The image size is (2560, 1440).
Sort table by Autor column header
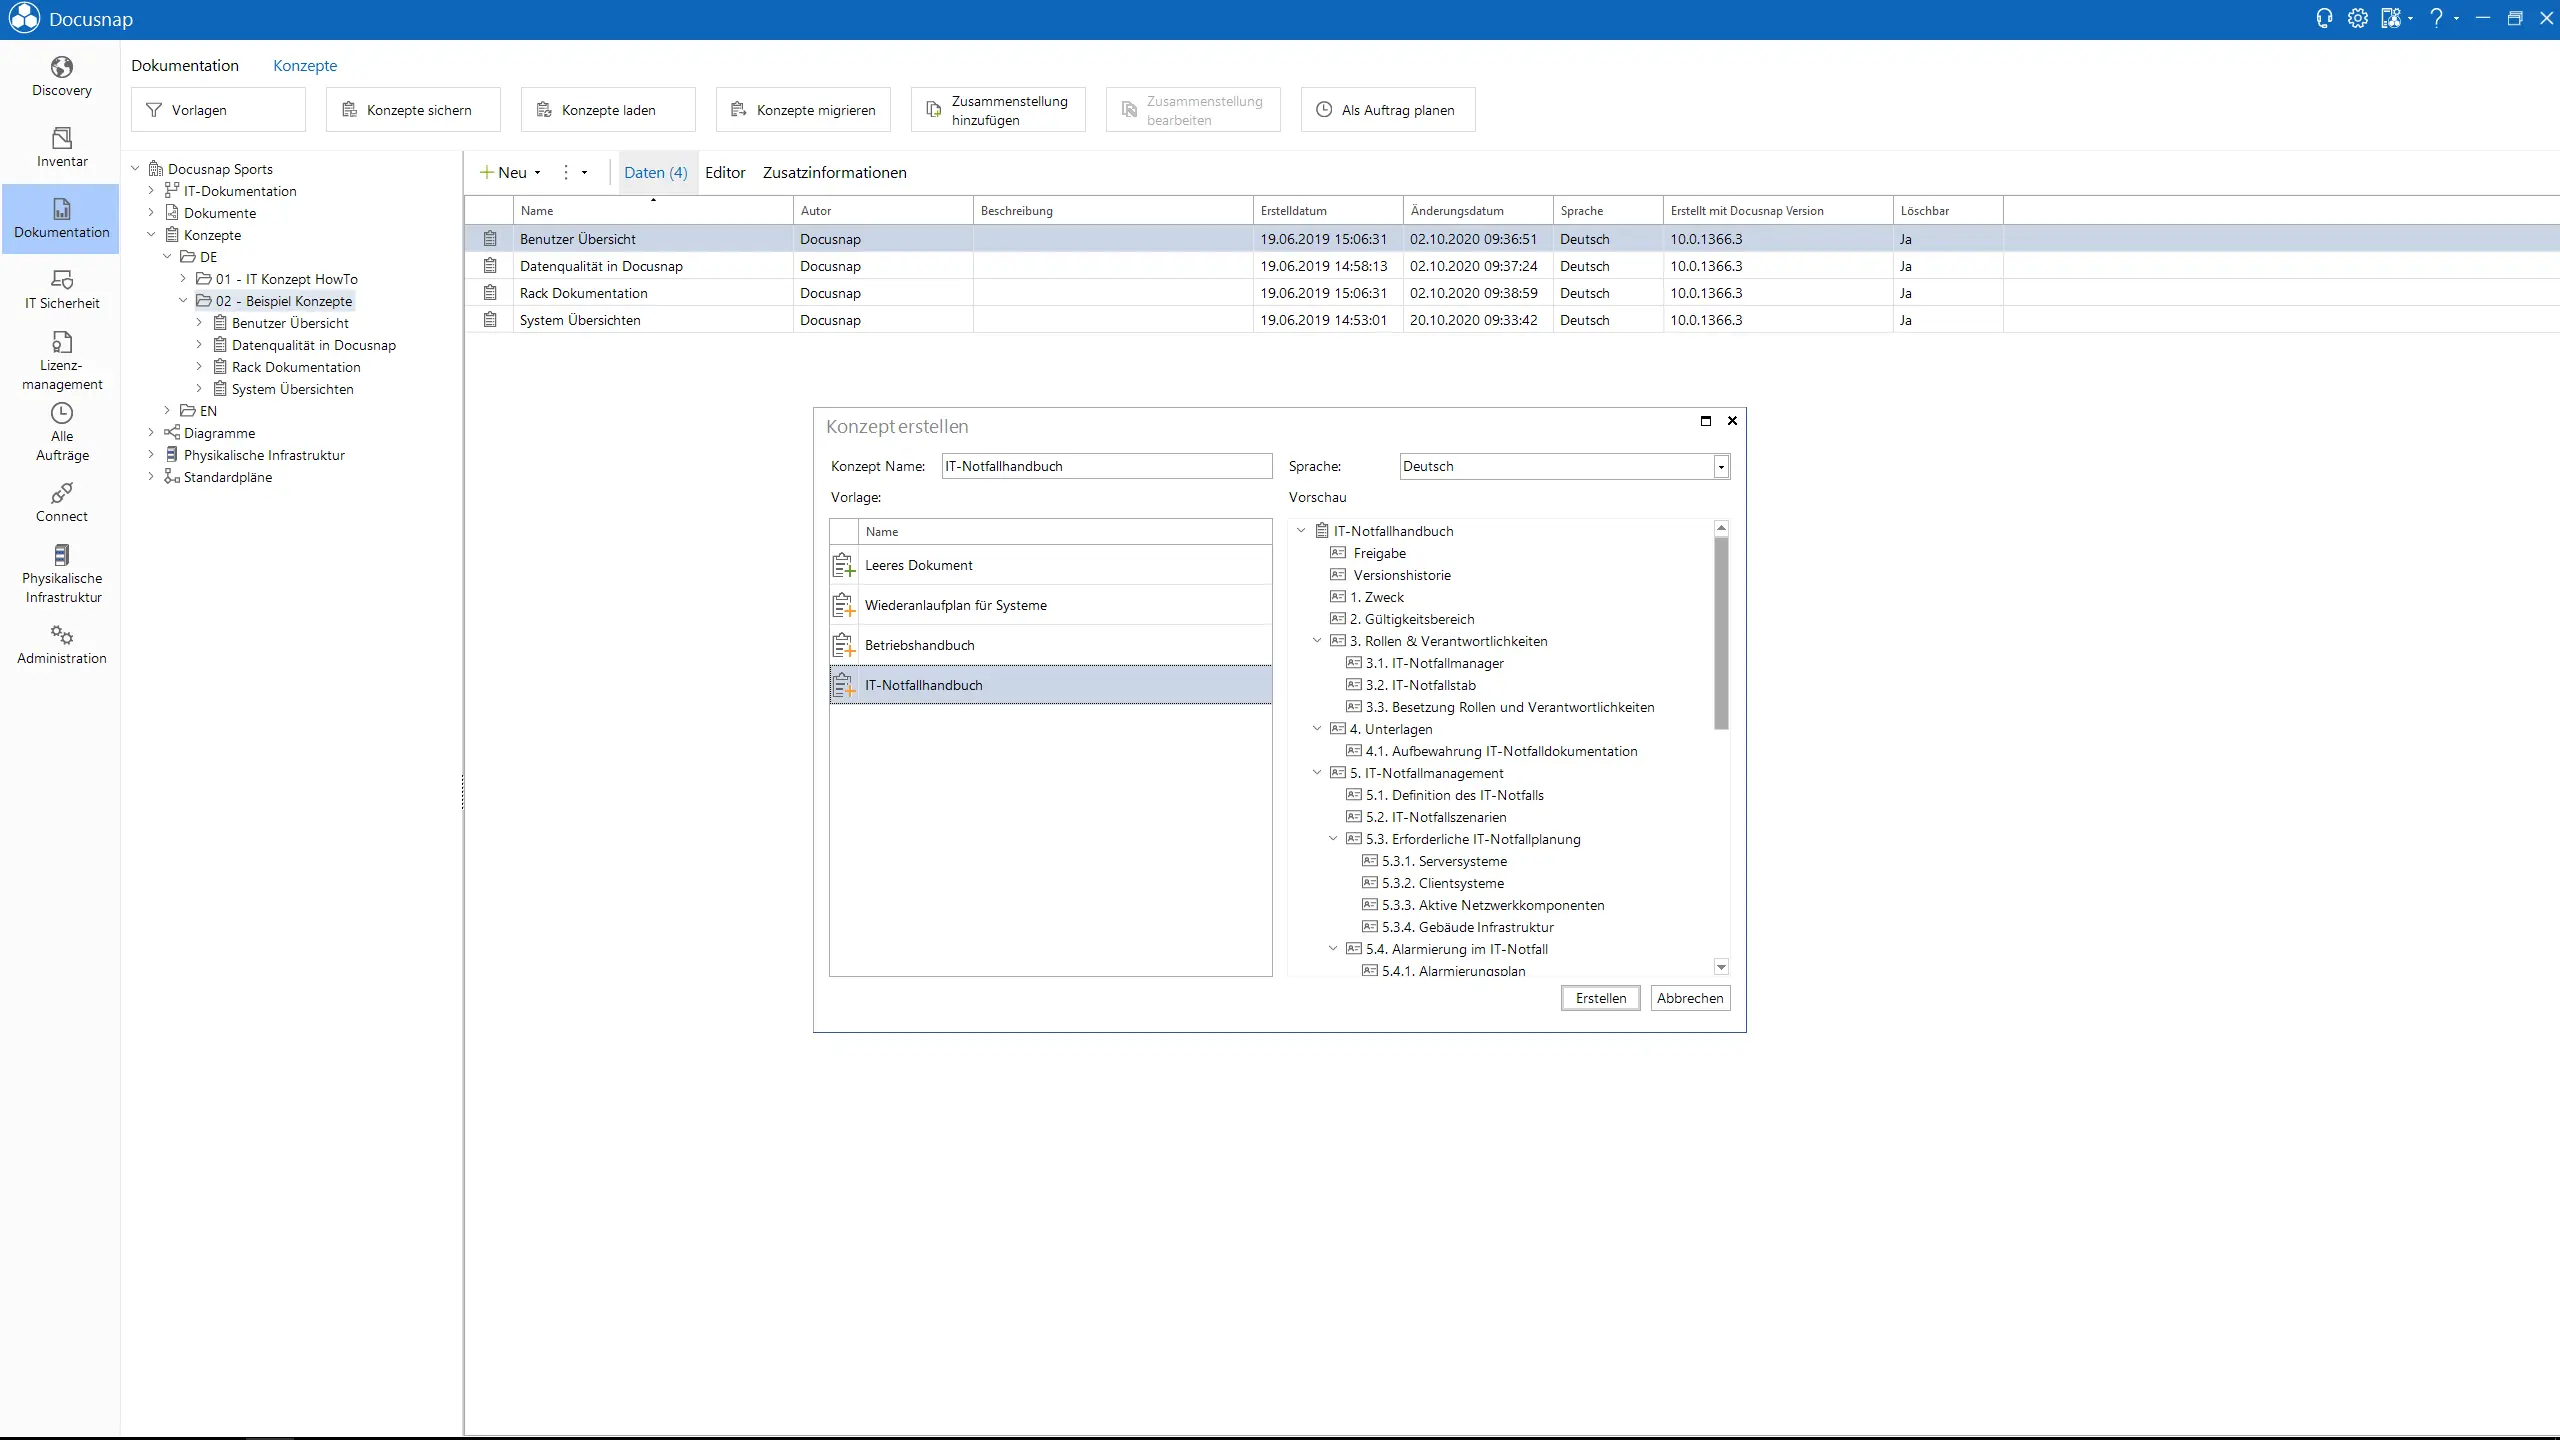tap(883, 211)
